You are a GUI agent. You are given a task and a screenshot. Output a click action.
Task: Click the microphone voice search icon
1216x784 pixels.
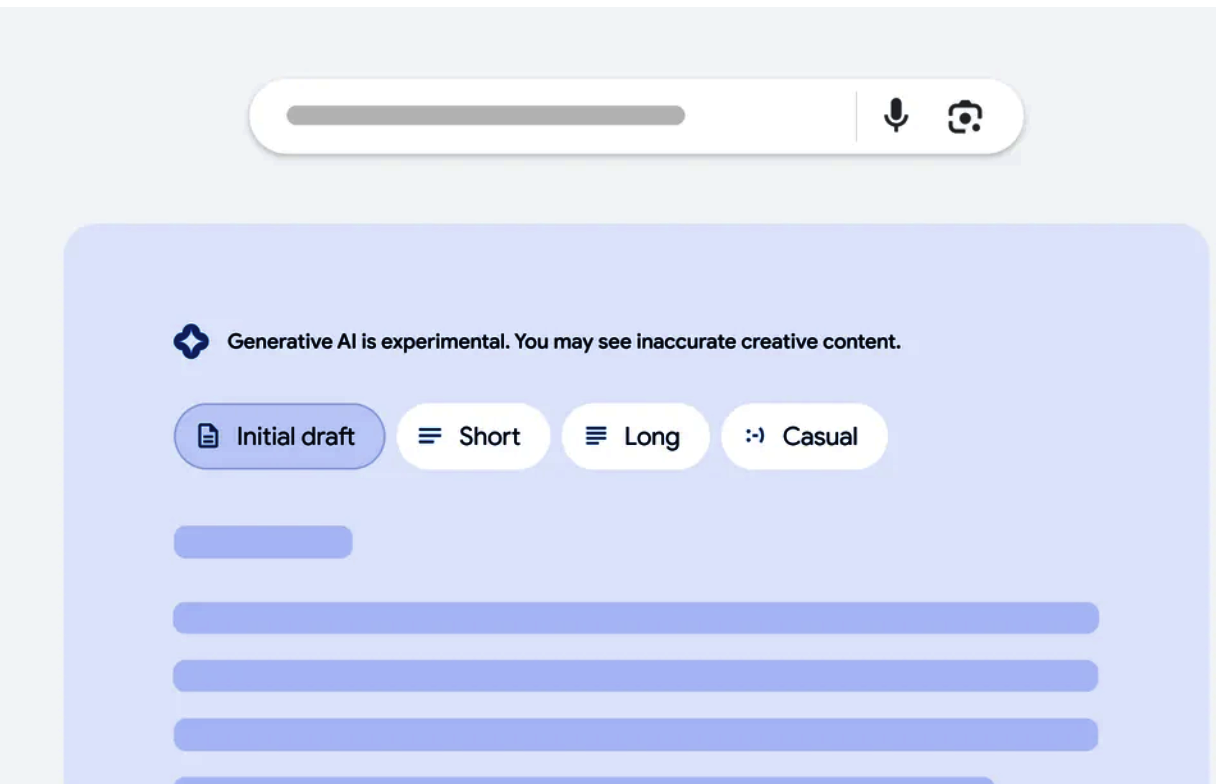click(896, 116)
